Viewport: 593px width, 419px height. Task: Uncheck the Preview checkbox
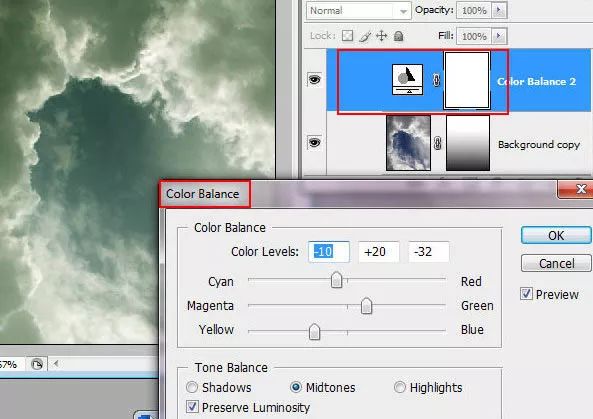coord(526,294)
